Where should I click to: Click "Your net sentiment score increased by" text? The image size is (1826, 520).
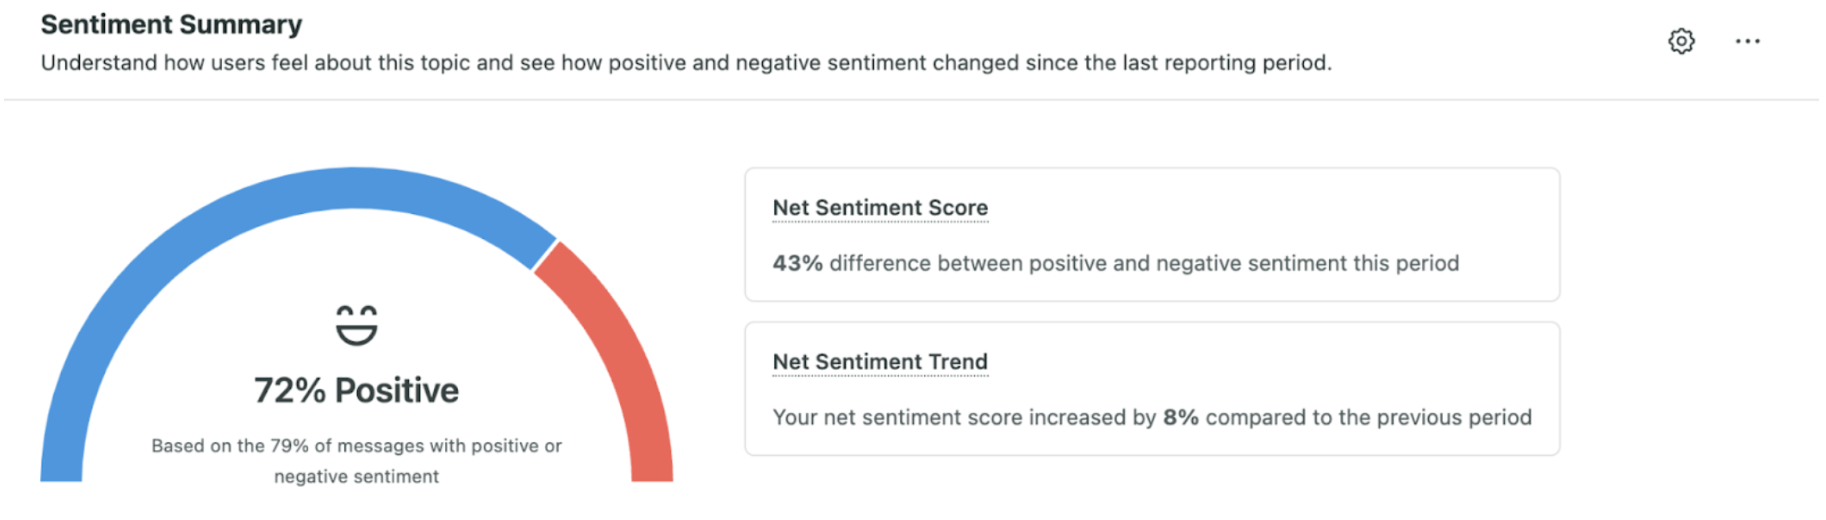[x=964, y=418]
